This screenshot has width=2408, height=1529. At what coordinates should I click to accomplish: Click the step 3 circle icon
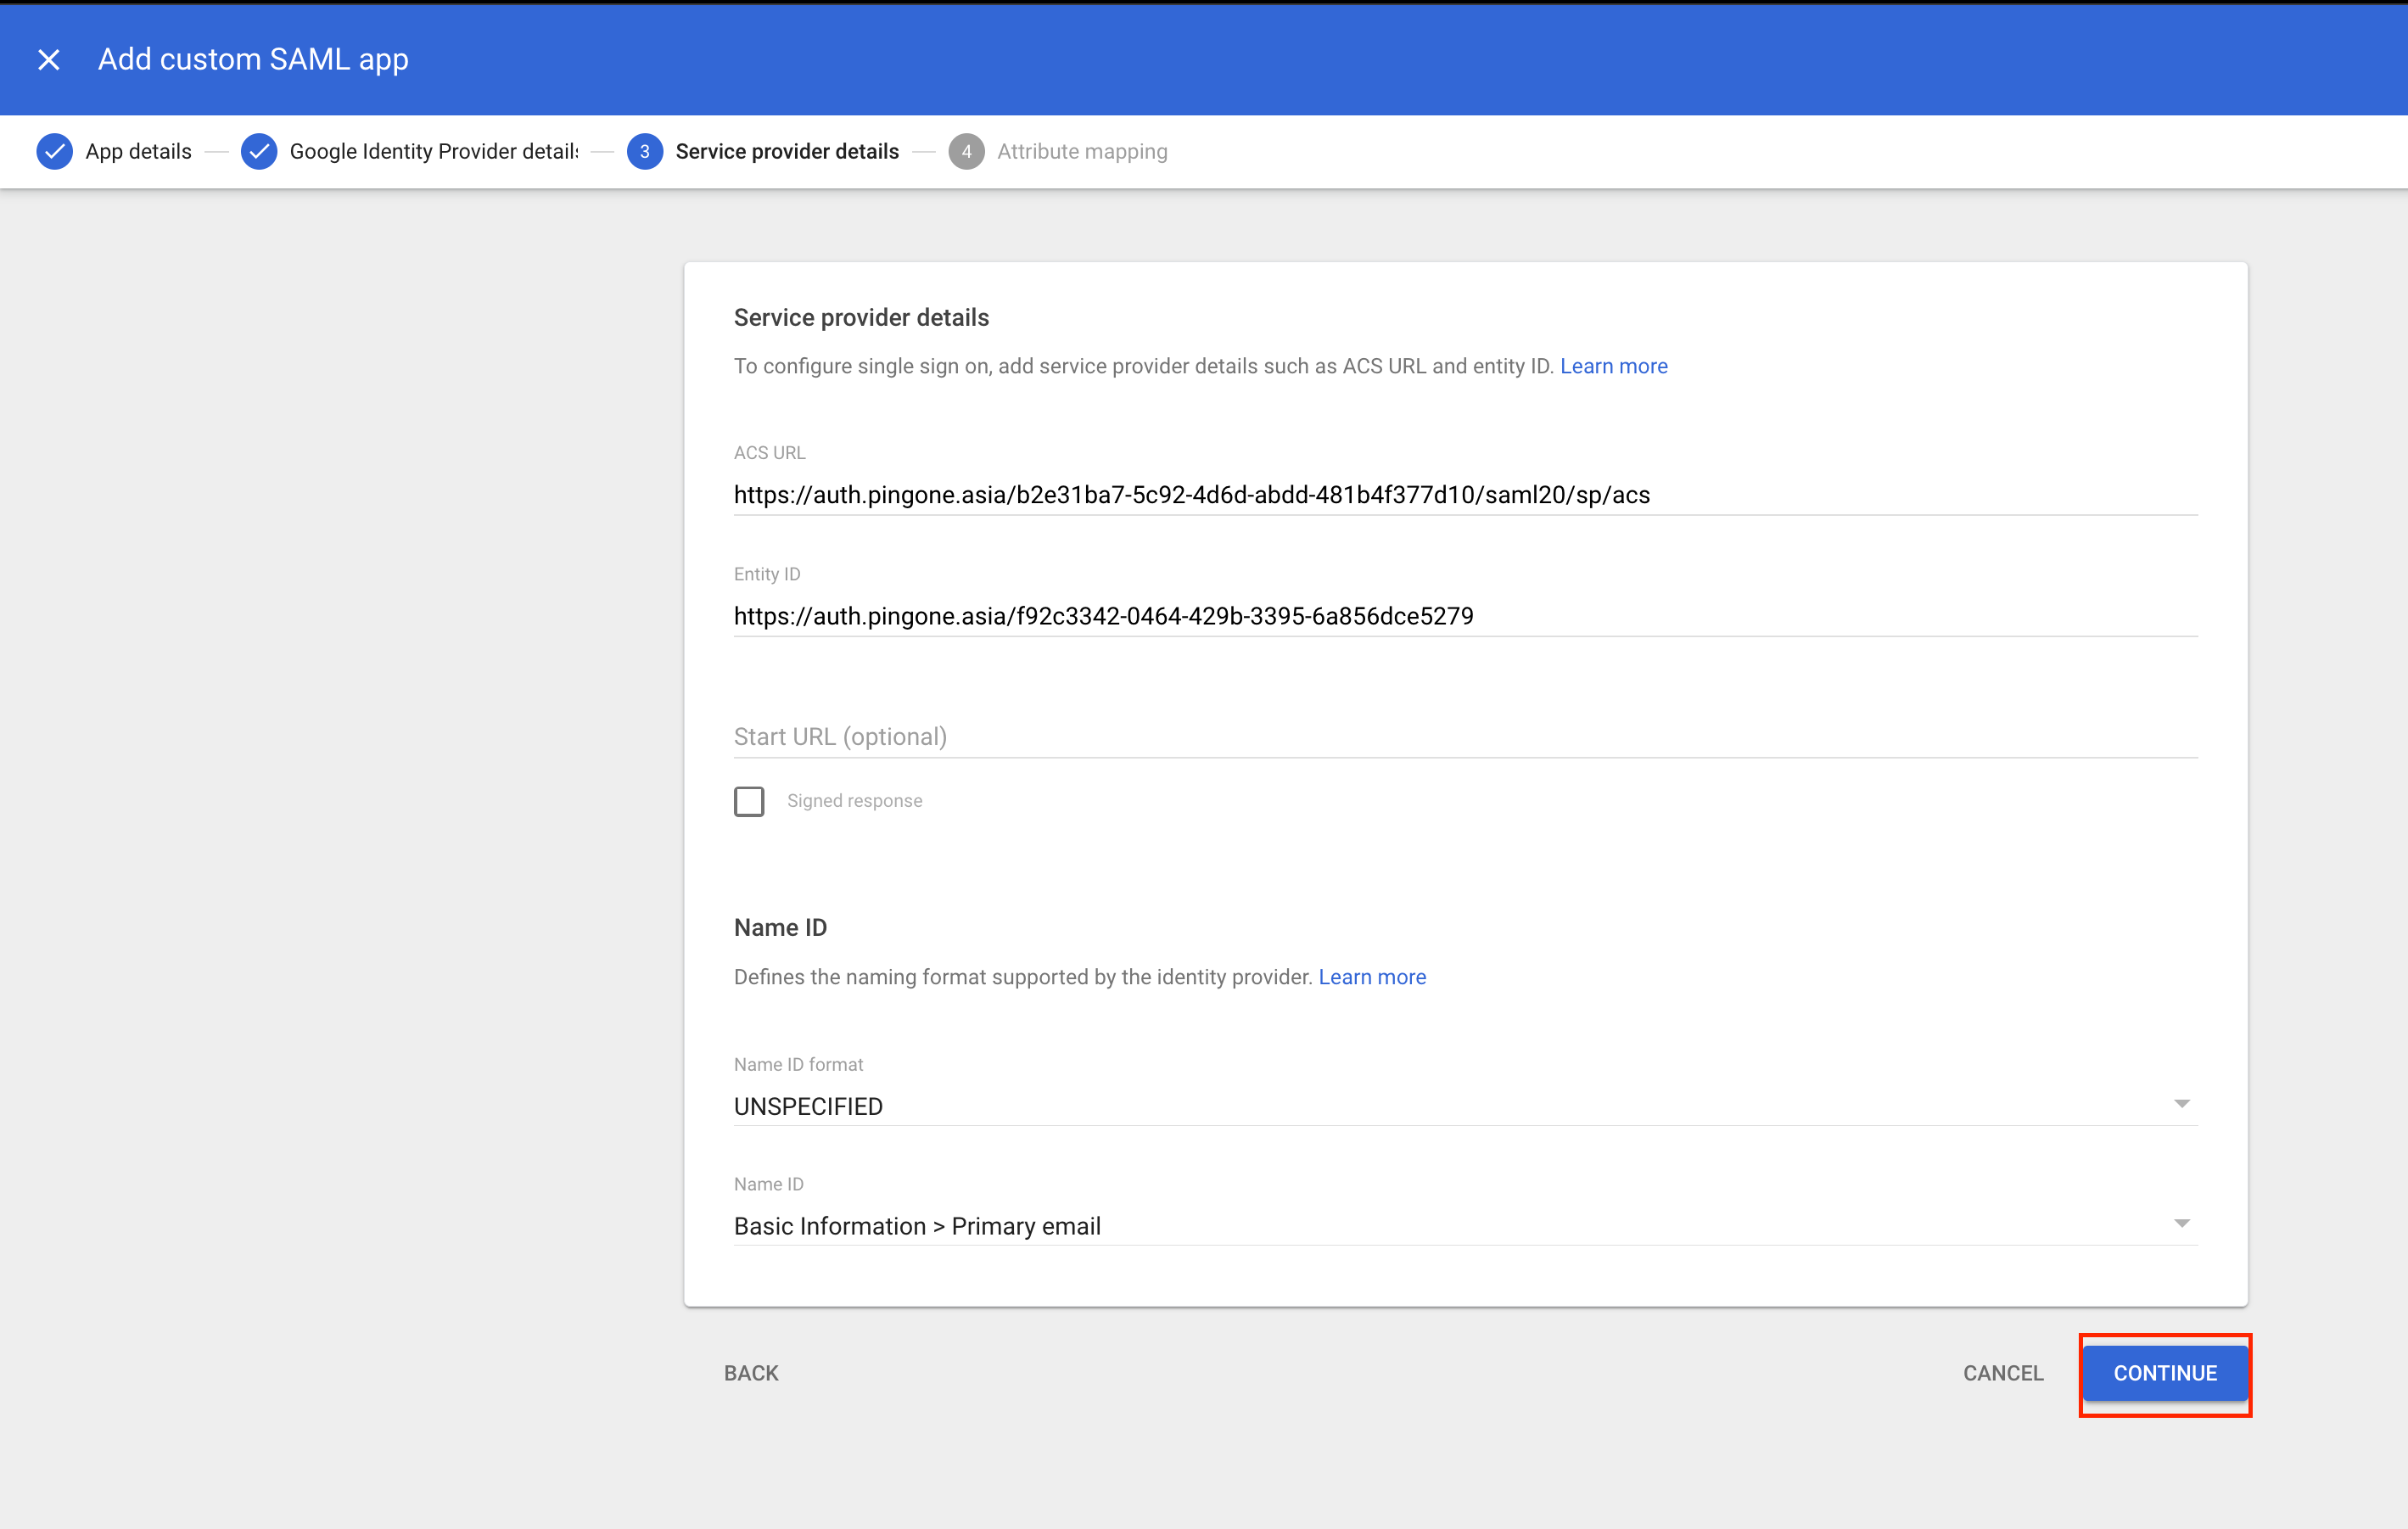click(x=644, y=151)
